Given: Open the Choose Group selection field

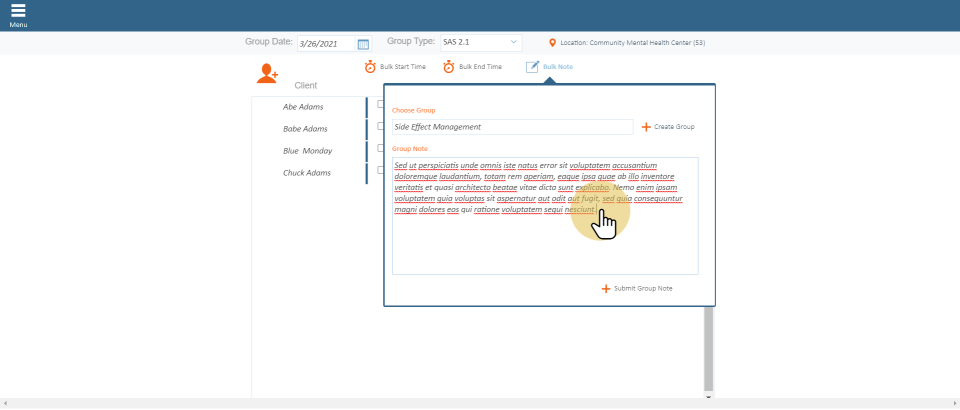Looking at the screenshot, I should point(512,127).
